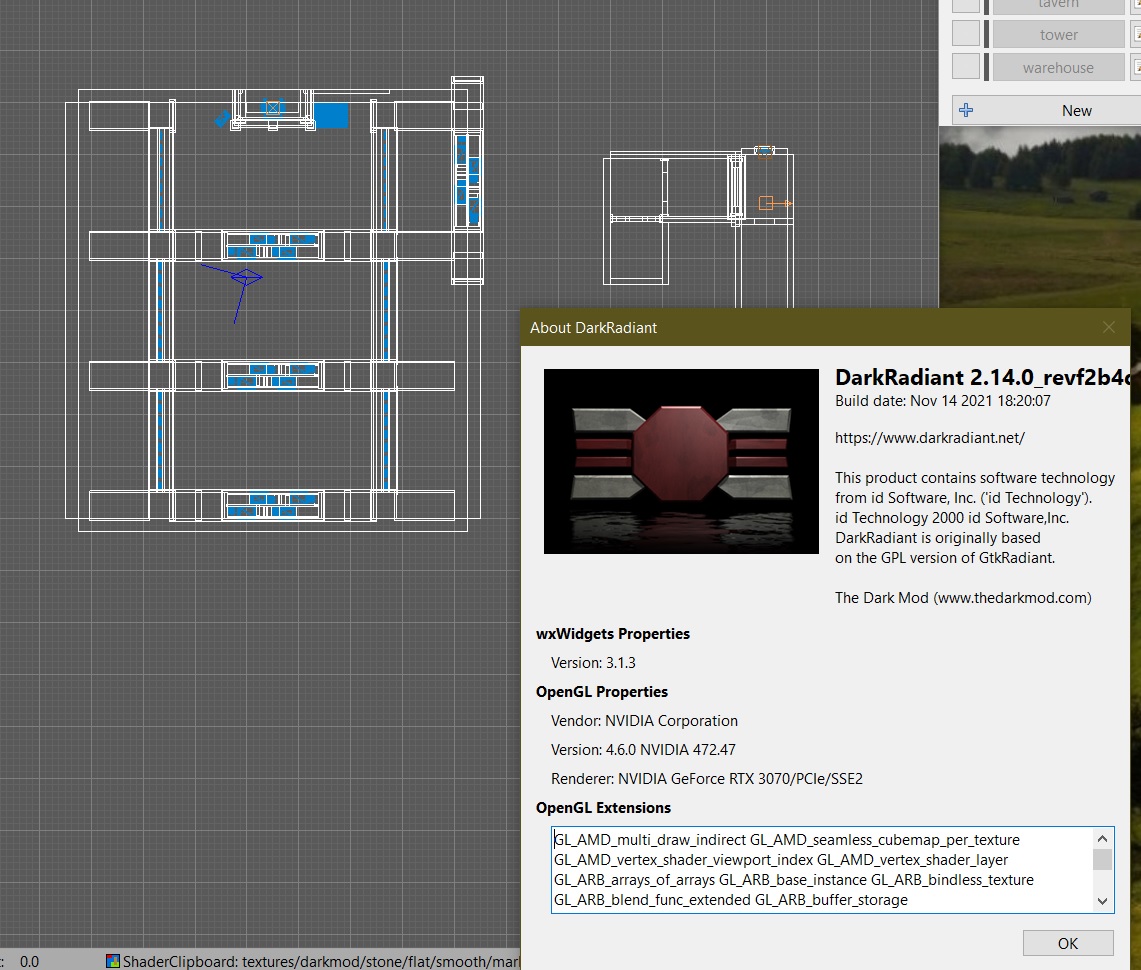Click the ShaderClipboard icon in status bar
Viewport: 1141px width, 970px height.
113,961
